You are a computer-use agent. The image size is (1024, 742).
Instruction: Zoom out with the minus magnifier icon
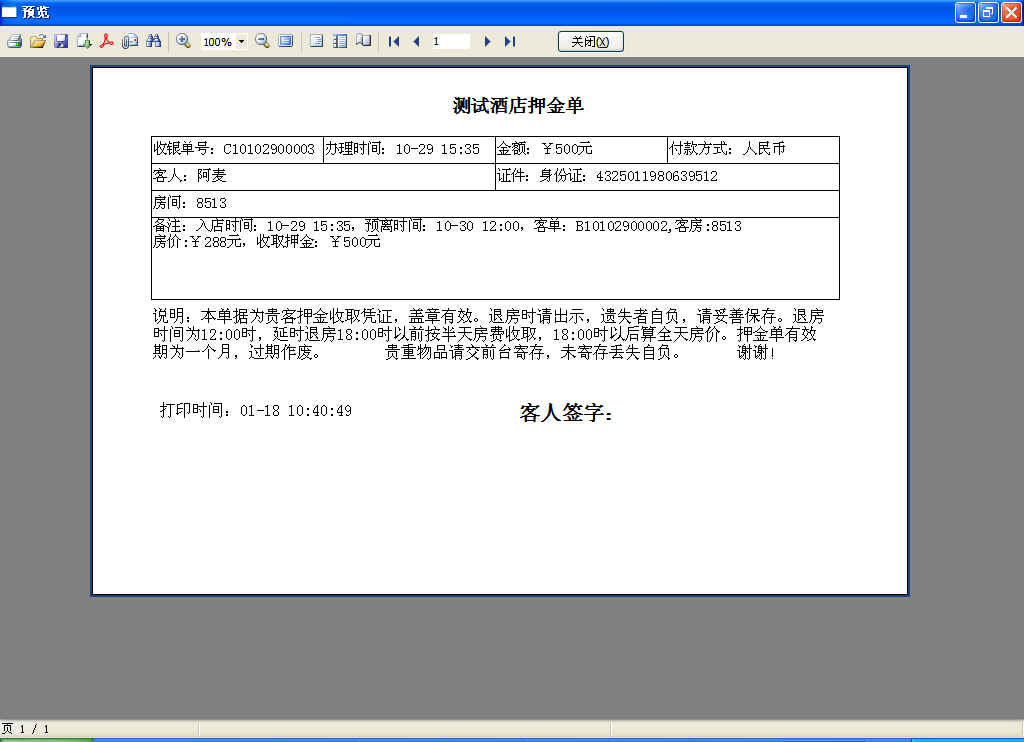(263, 41)
